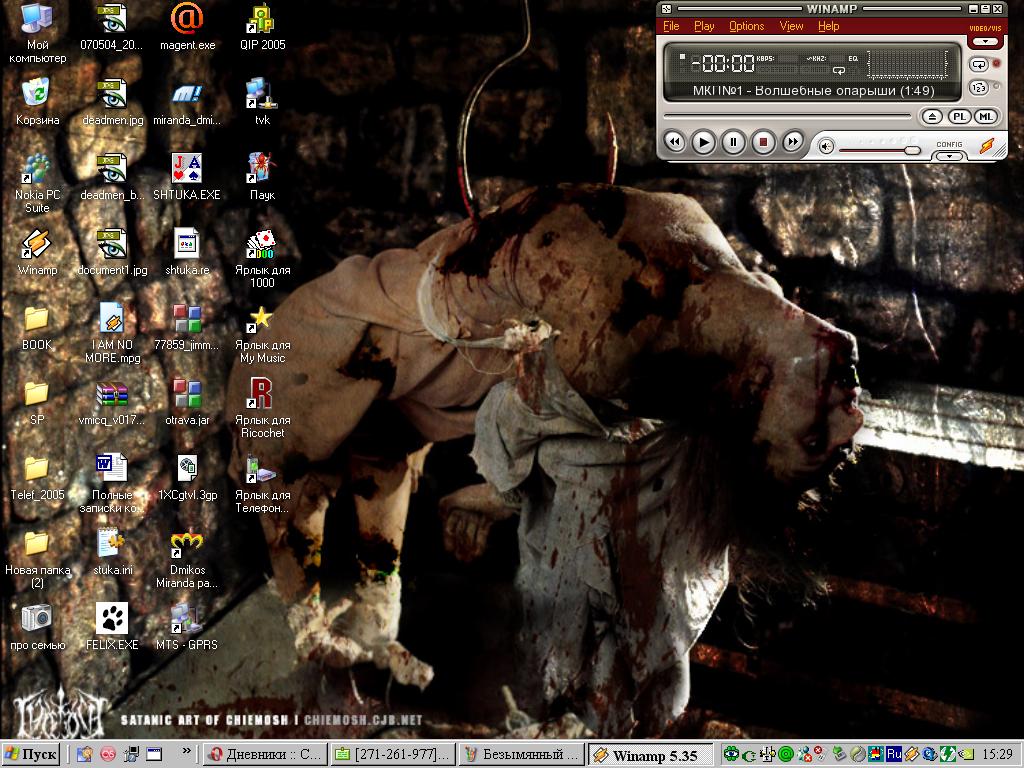
Task: Select the Winamp desktop shortcut
Action: click(37, 253)
